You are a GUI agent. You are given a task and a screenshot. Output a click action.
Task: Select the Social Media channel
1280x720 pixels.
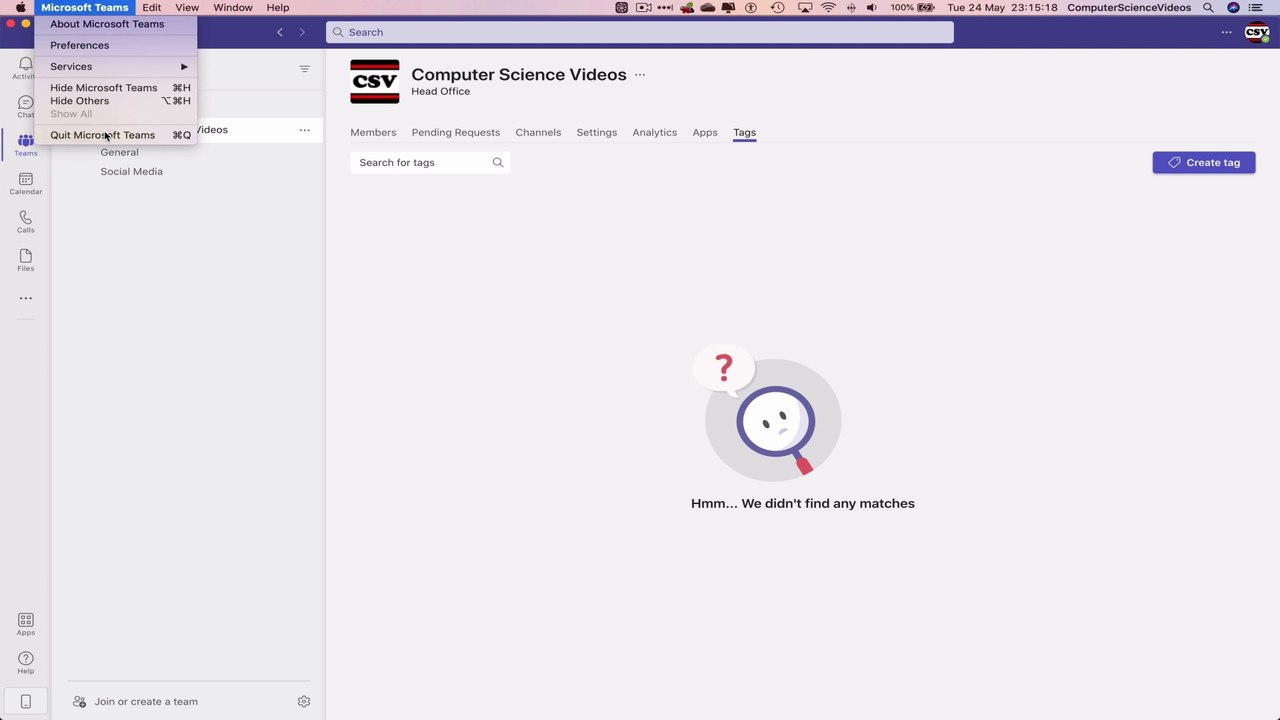tap(131, 171)
